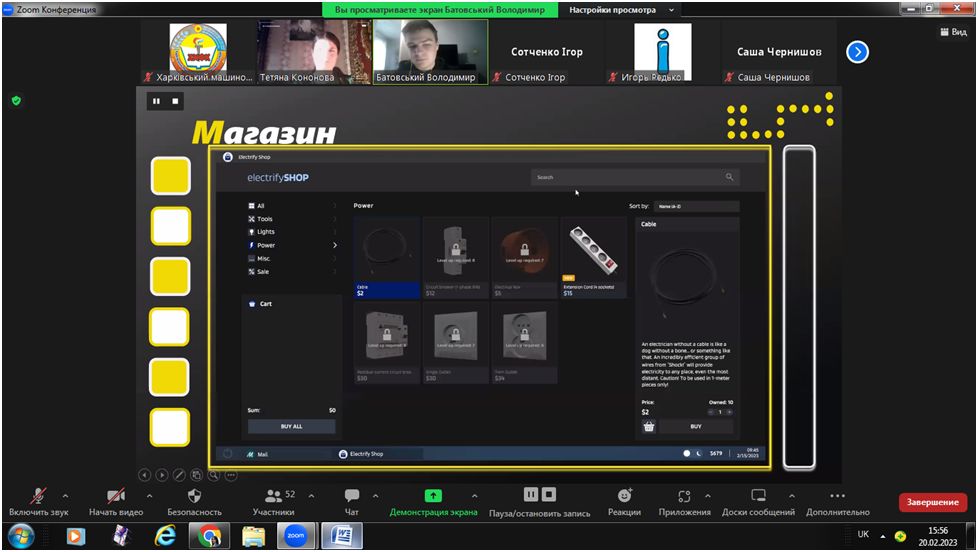Open Дополнительно three-dots menu
The width and height of the screenshot is (978, 552).
click(x=838, y=496)
